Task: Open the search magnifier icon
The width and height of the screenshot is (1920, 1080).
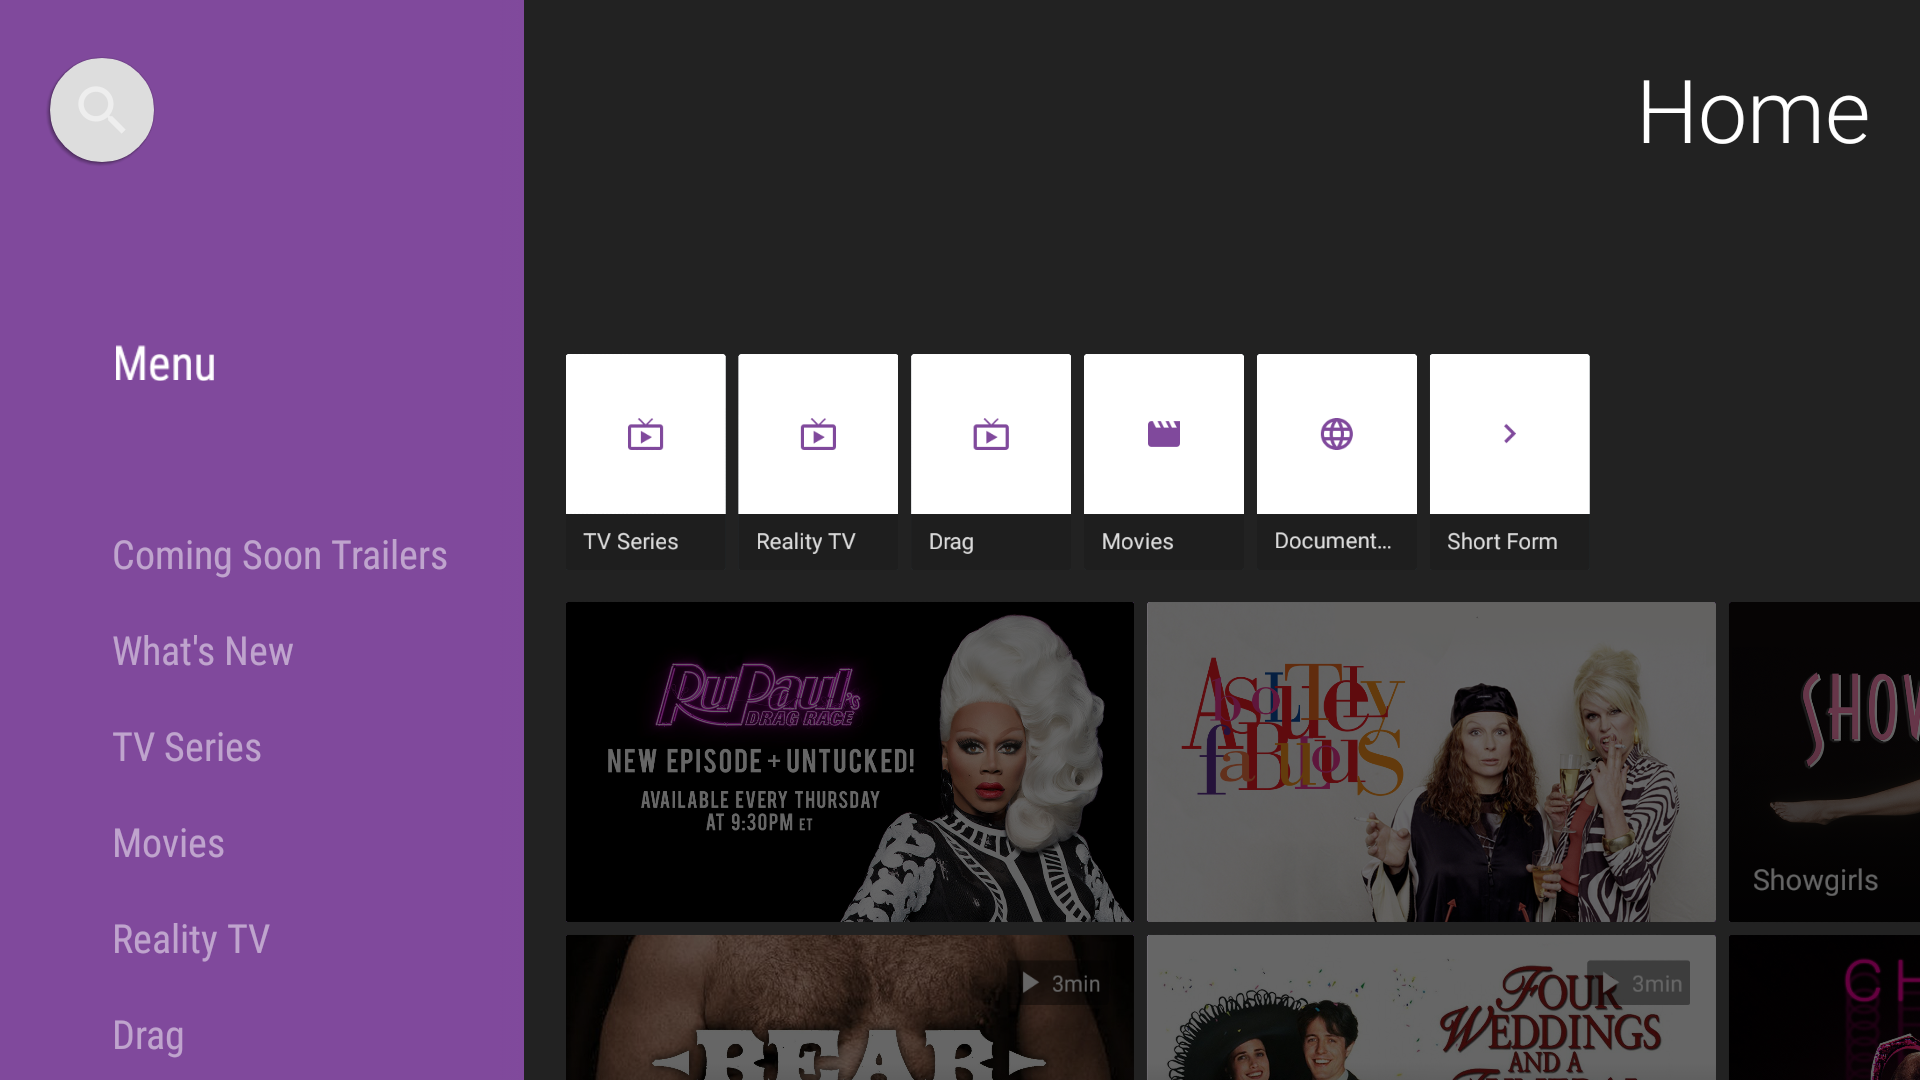Action: pos(101,110)
